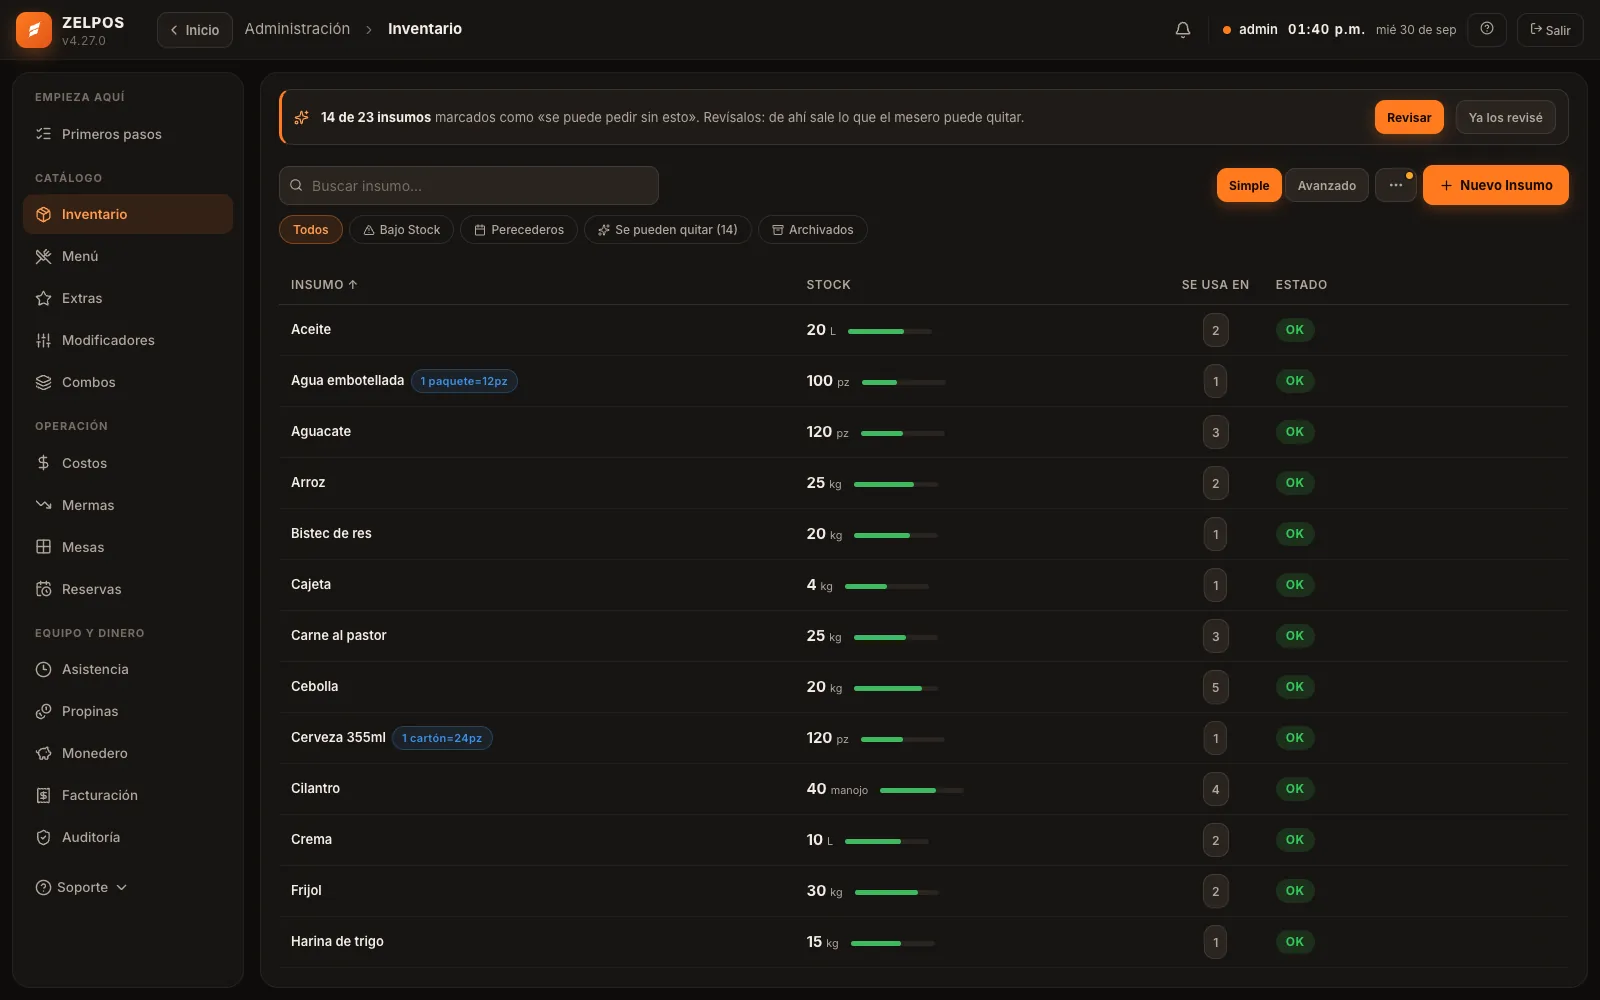Open the Mesas section
Screen dimensions: 1600x1000
click(x=128, y=547)
